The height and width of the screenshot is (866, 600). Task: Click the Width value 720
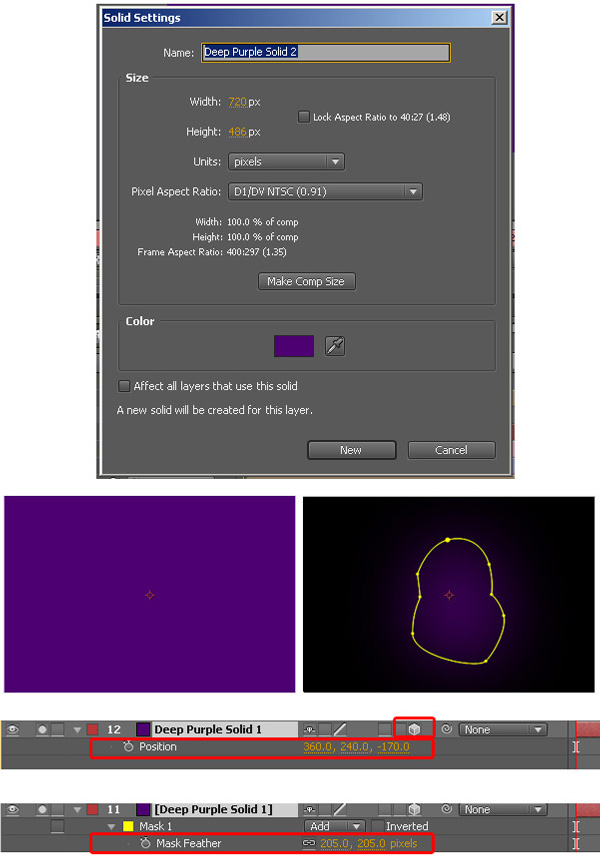pos(238,102)
